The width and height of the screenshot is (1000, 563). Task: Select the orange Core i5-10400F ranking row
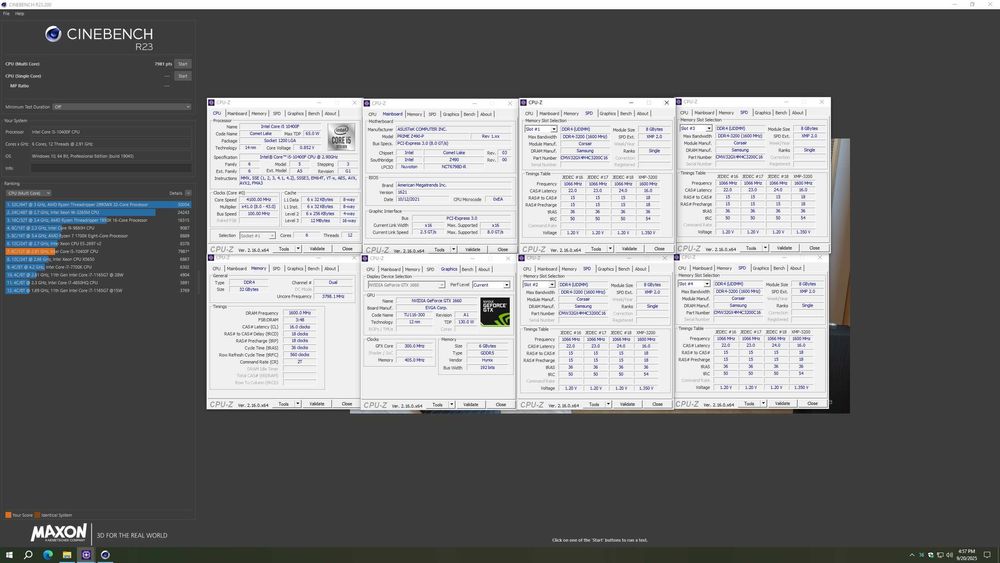(x=98, y=251)
